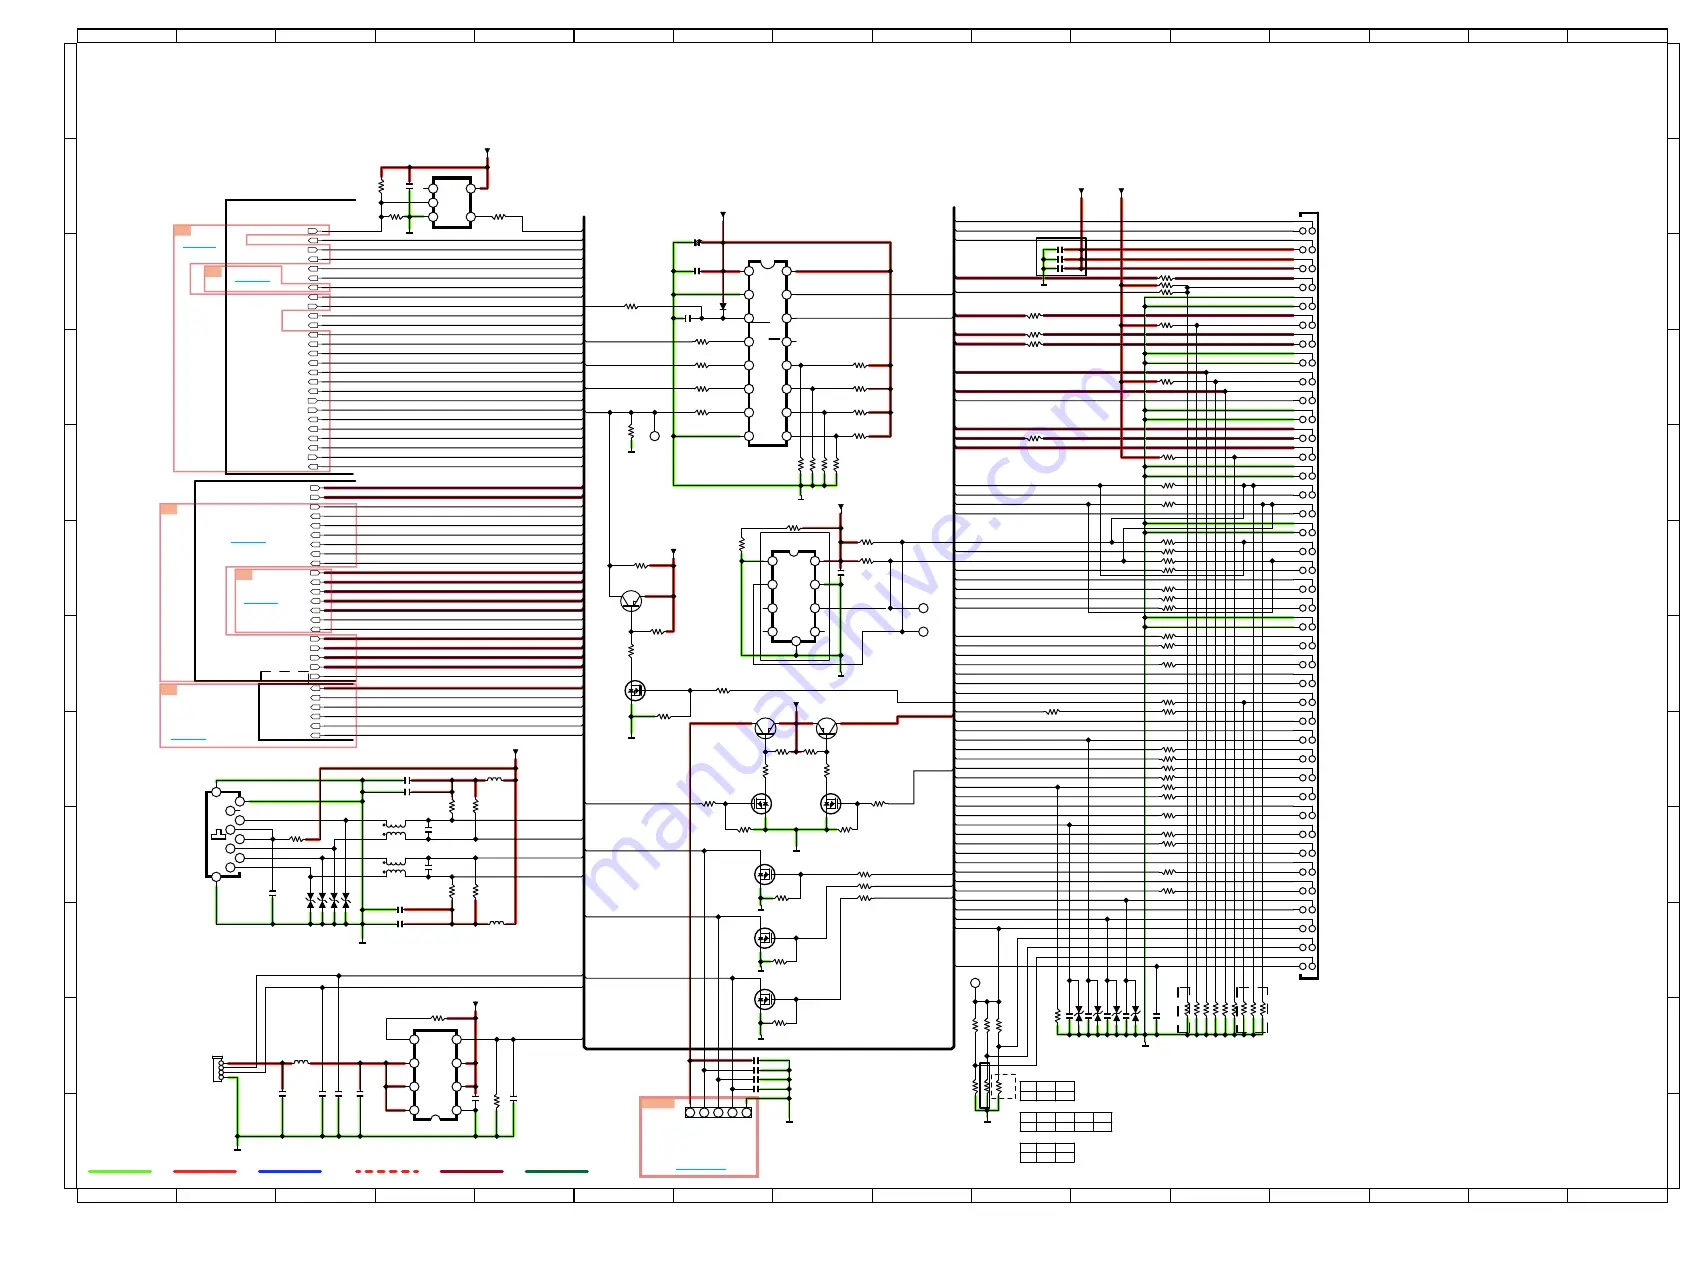Click the widest five-column grid table at the bottom right
Viewport: 1701px width, 1263px height.
pos(1066,1122)
